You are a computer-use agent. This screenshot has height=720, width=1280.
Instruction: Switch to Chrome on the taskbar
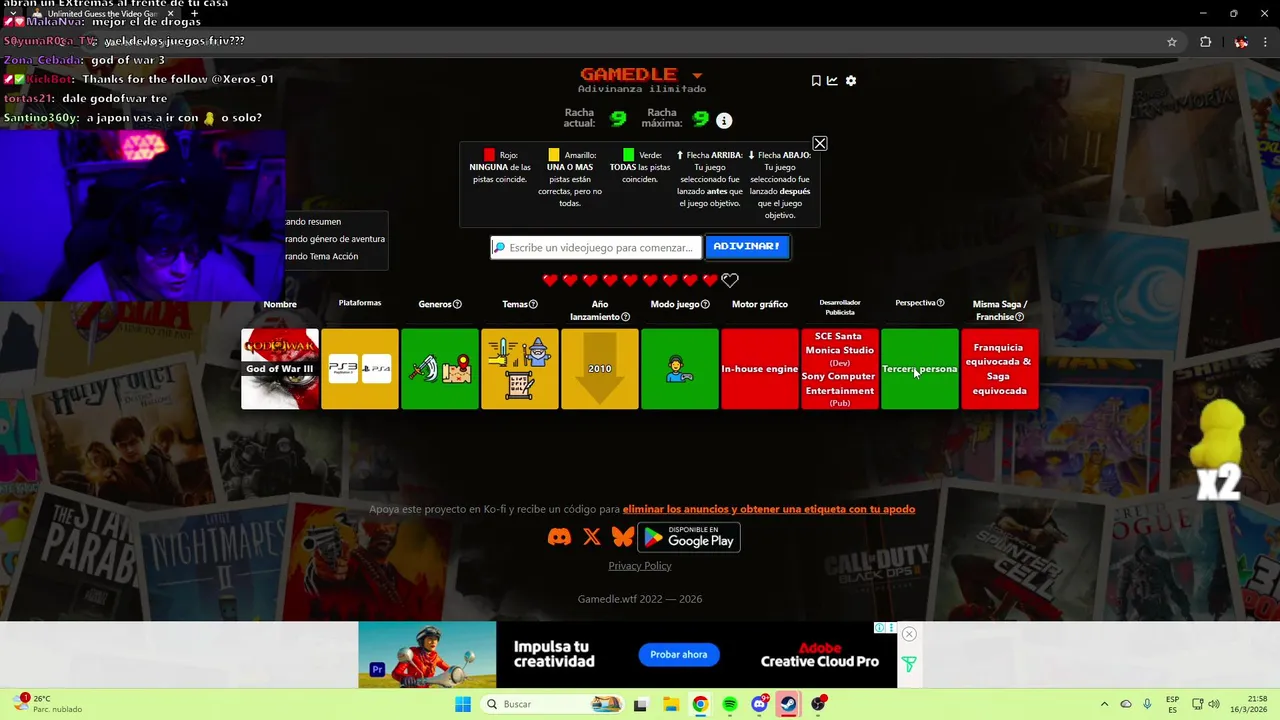[x=700, y=704]
